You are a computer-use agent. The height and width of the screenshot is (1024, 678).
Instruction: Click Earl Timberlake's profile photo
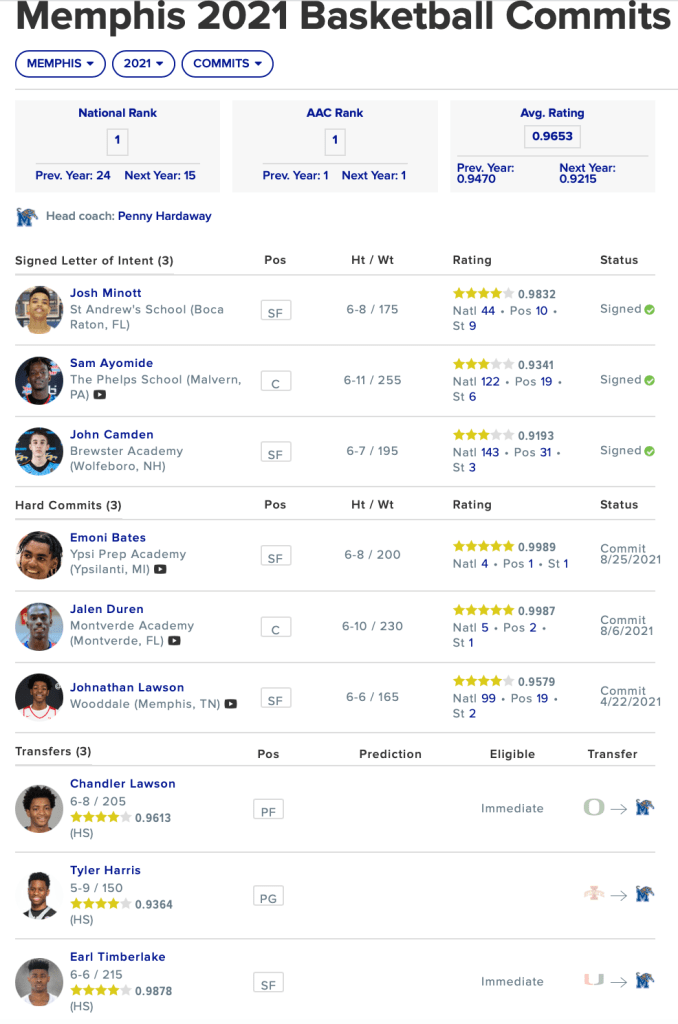coord(39,982)
